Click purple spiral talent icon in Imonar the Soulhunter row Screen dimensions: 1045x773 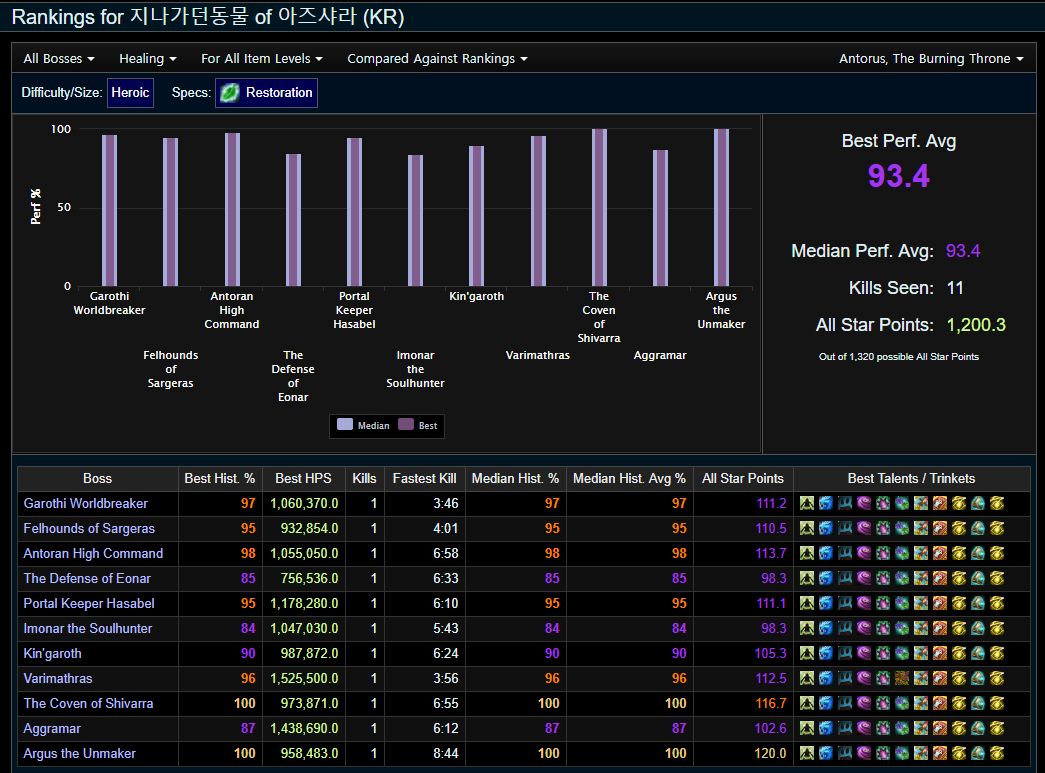(x=864, y=628)
